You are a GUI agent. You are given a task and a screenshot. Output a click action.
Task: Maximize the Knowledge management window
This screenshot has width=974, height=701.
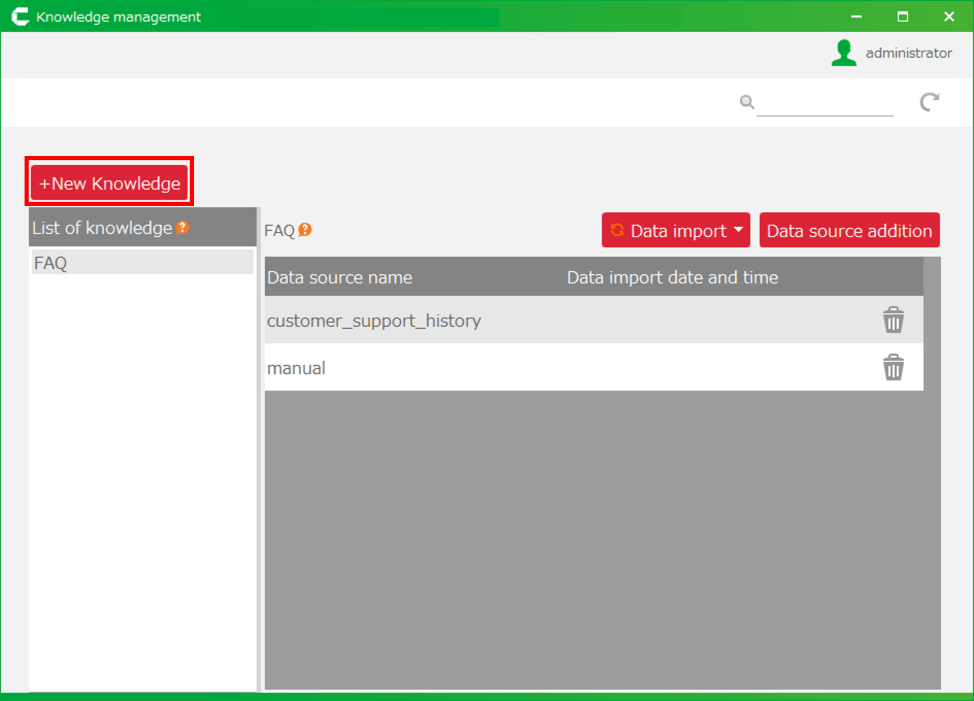click(x=902, y=16)
